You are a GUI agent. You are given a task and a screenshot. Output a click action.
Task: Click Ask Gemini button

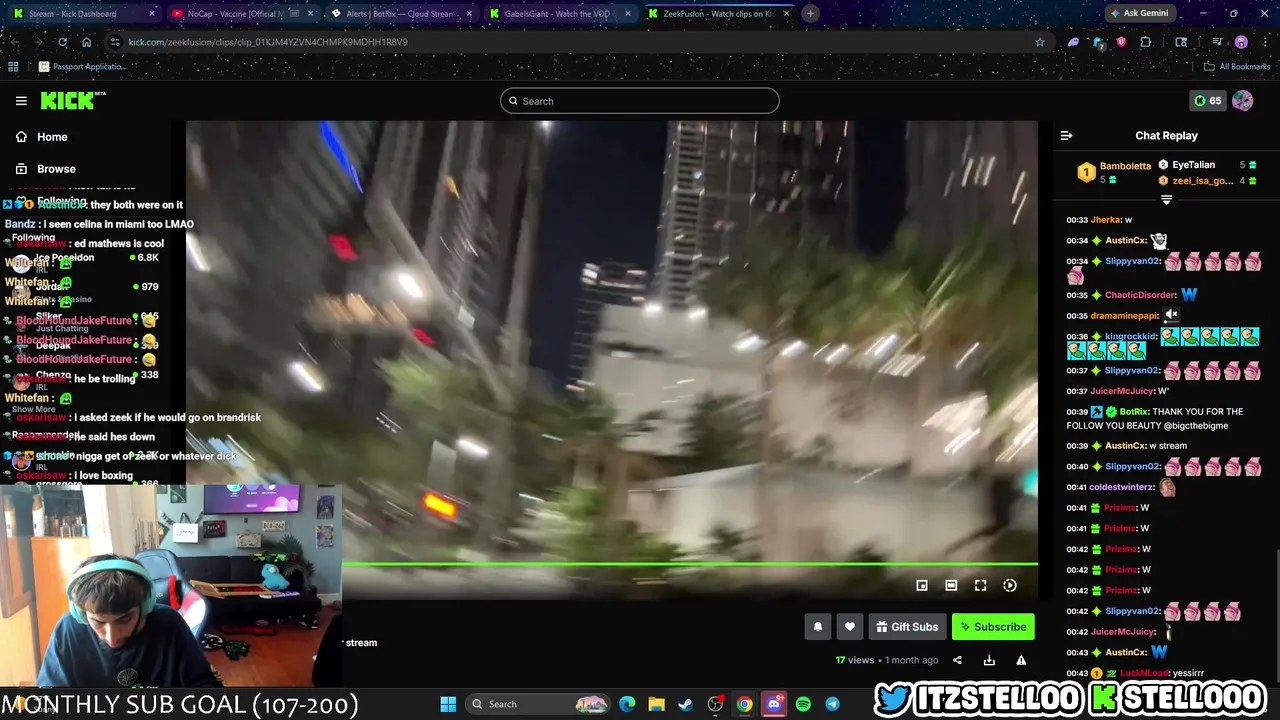[1138, 14]
